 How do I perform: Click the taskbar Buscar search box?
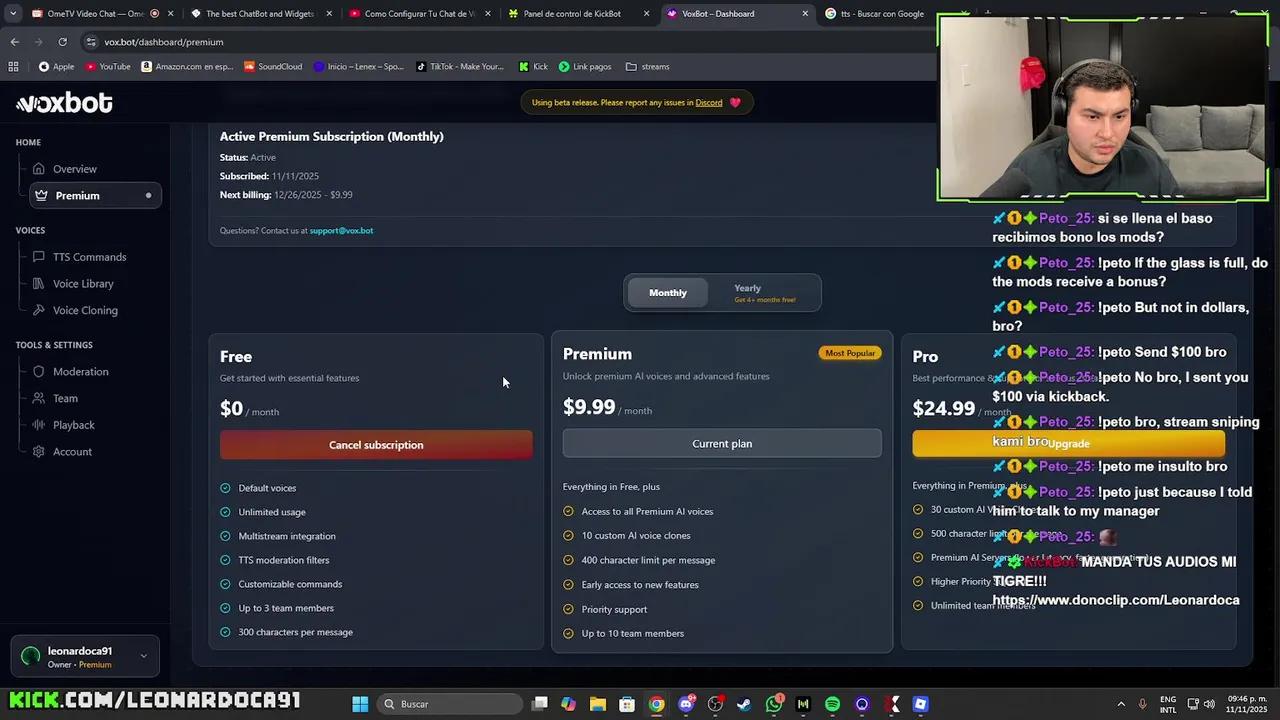coord(450,704)
